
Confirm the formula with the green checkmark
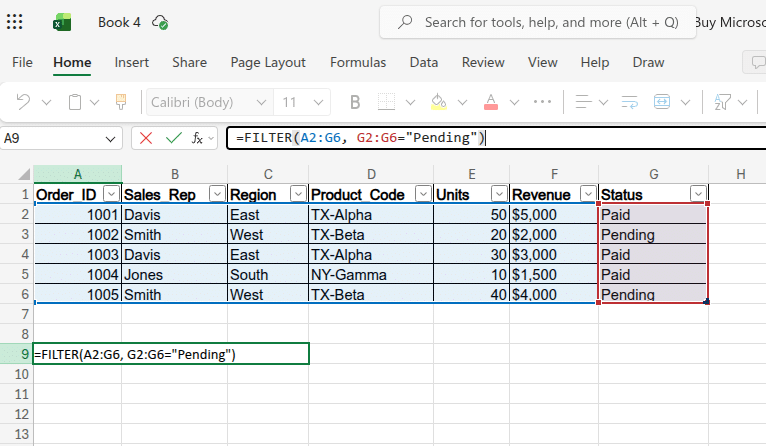pyautogui.click(x=174, y=138)
